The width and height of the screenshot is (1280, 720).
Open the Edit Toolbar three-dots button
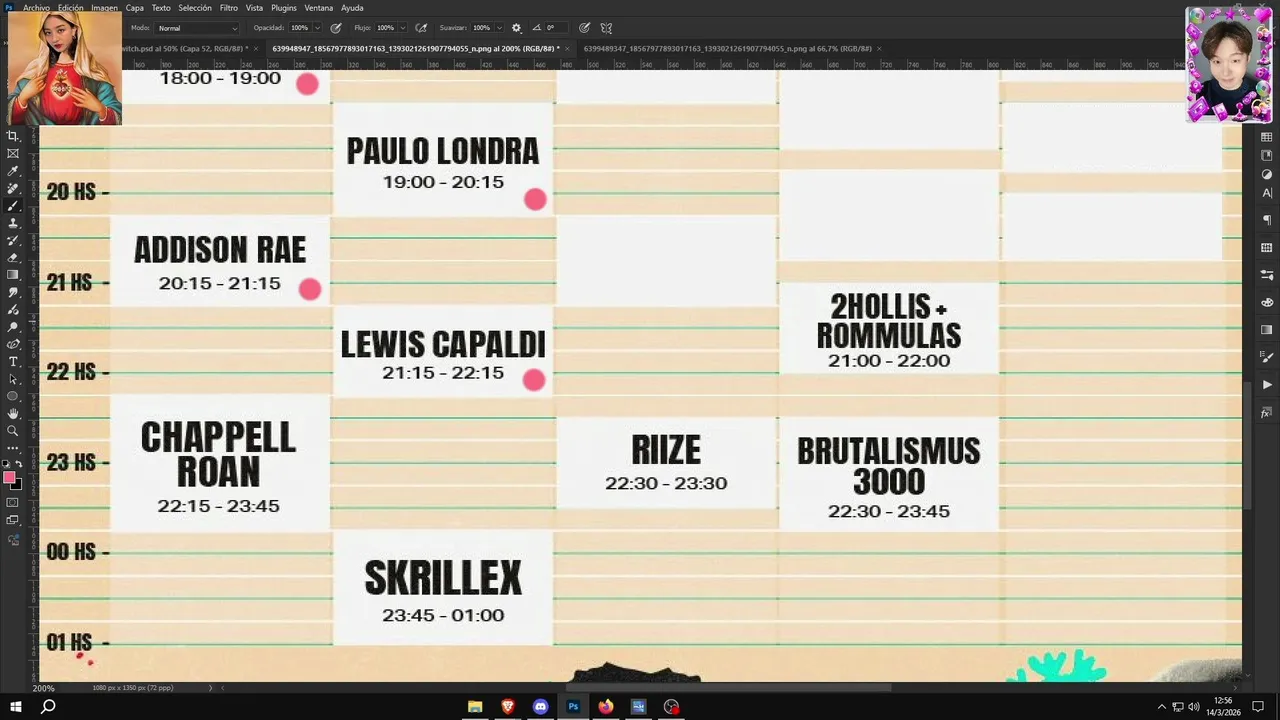tap(13, 448)
